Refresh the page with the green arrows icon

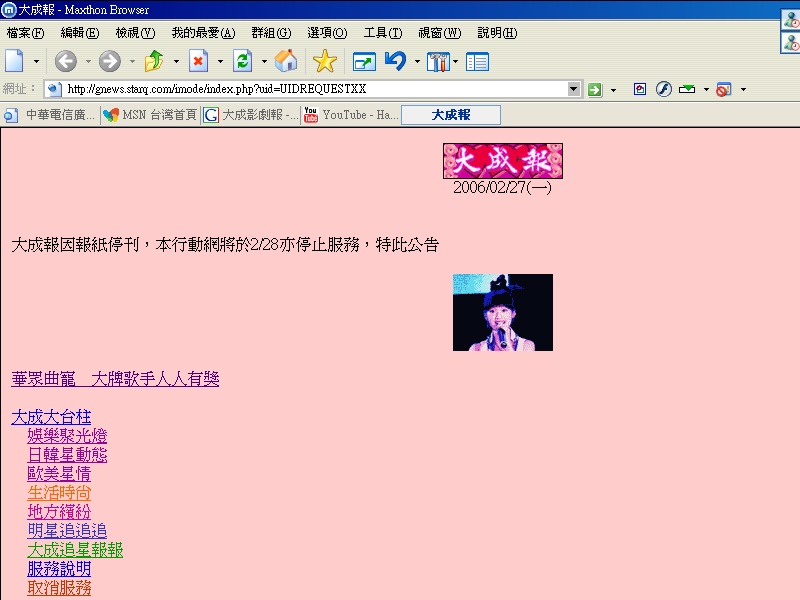pyautogui.click(x=242, y=61)
